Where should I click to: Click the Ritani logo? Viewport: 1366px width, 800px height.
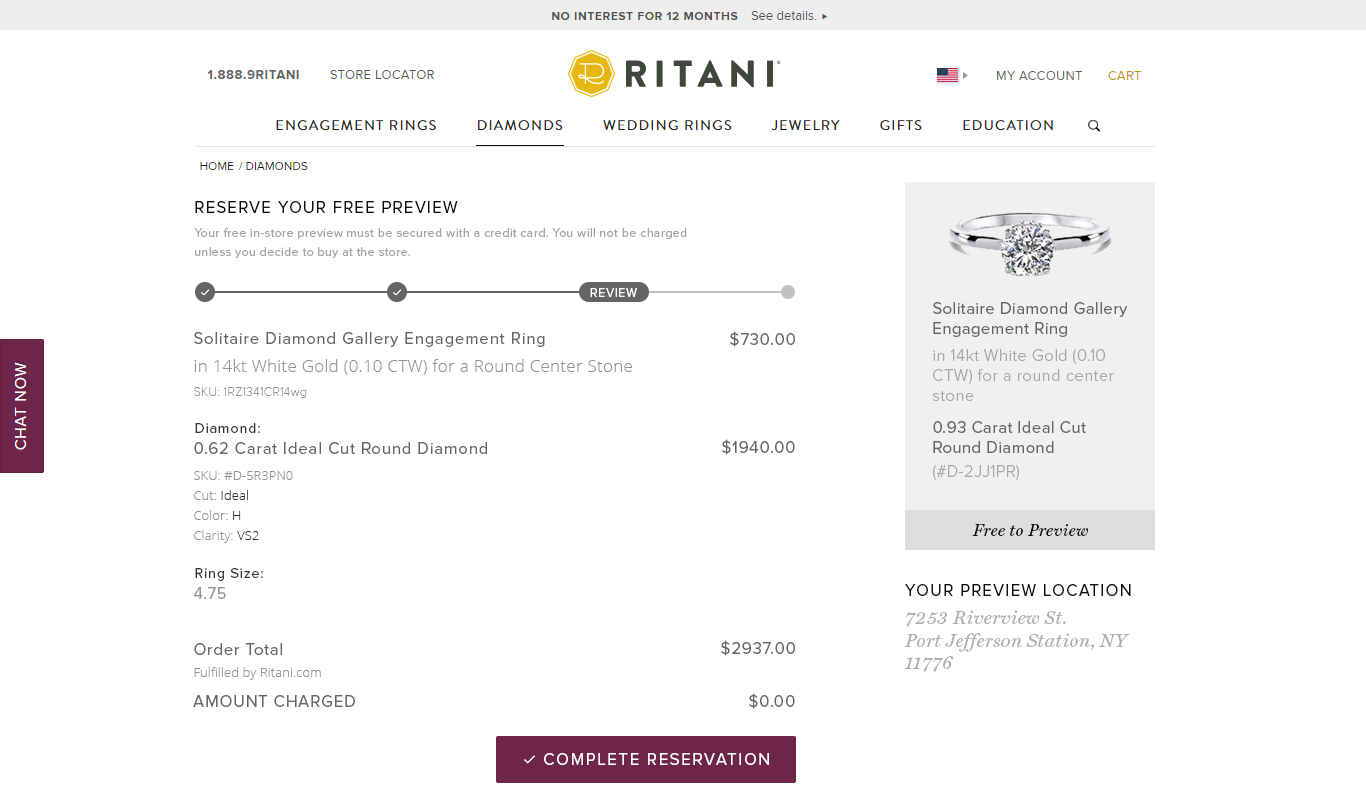click(672, 73)
